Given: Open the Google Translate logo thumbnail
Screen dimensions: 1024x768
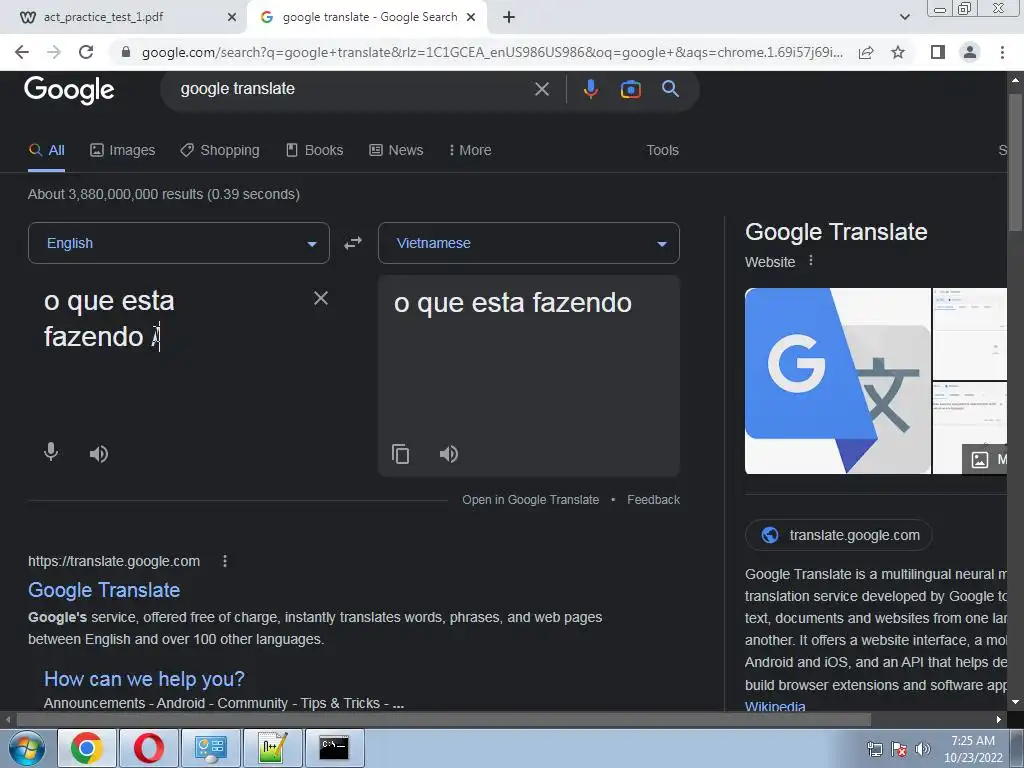Looking at the screenshot, I should [x=838, y=381].
